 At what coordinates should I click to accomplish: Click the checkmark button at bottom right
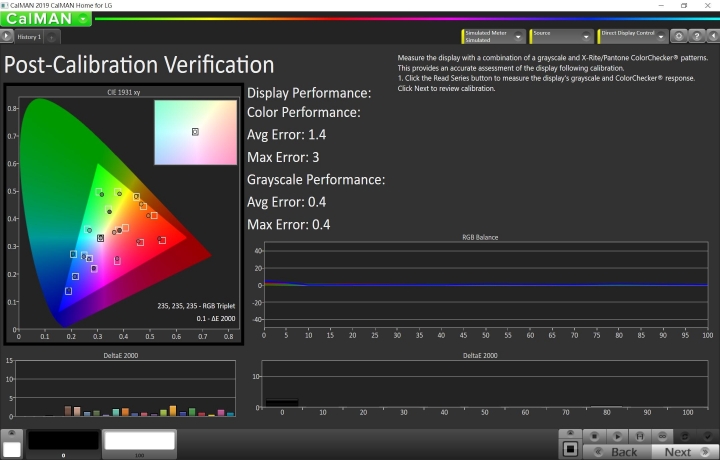[707, 436]
